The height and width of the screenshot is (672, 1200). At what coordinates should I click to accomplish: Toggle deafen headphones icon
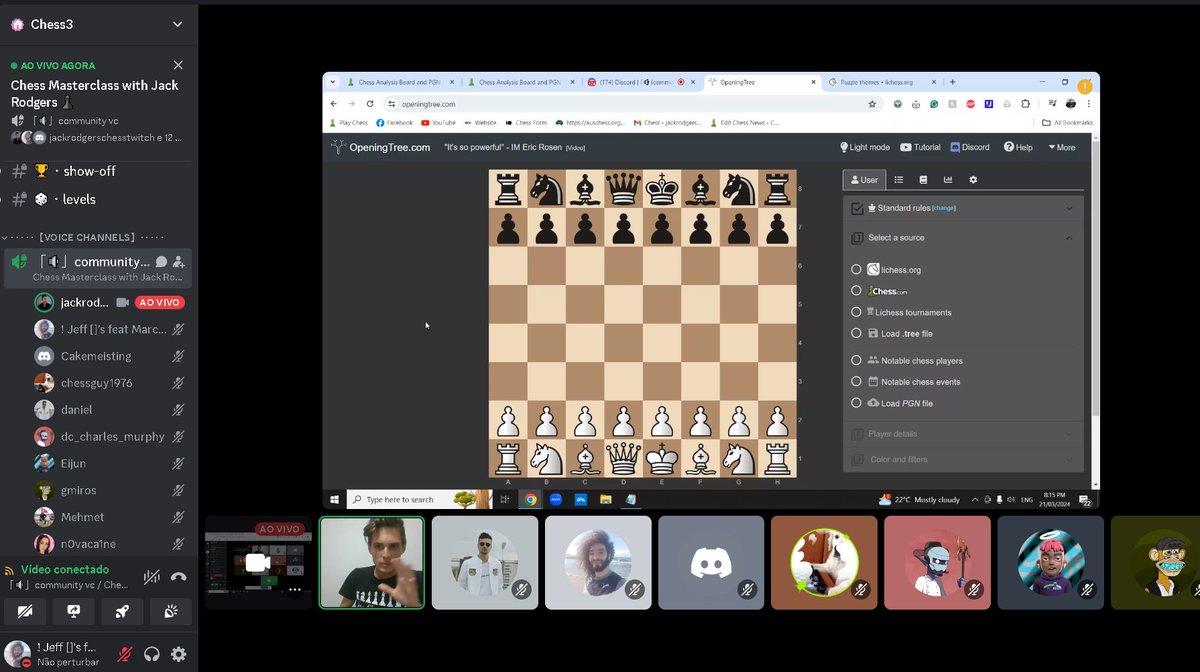tap(152, 654)
